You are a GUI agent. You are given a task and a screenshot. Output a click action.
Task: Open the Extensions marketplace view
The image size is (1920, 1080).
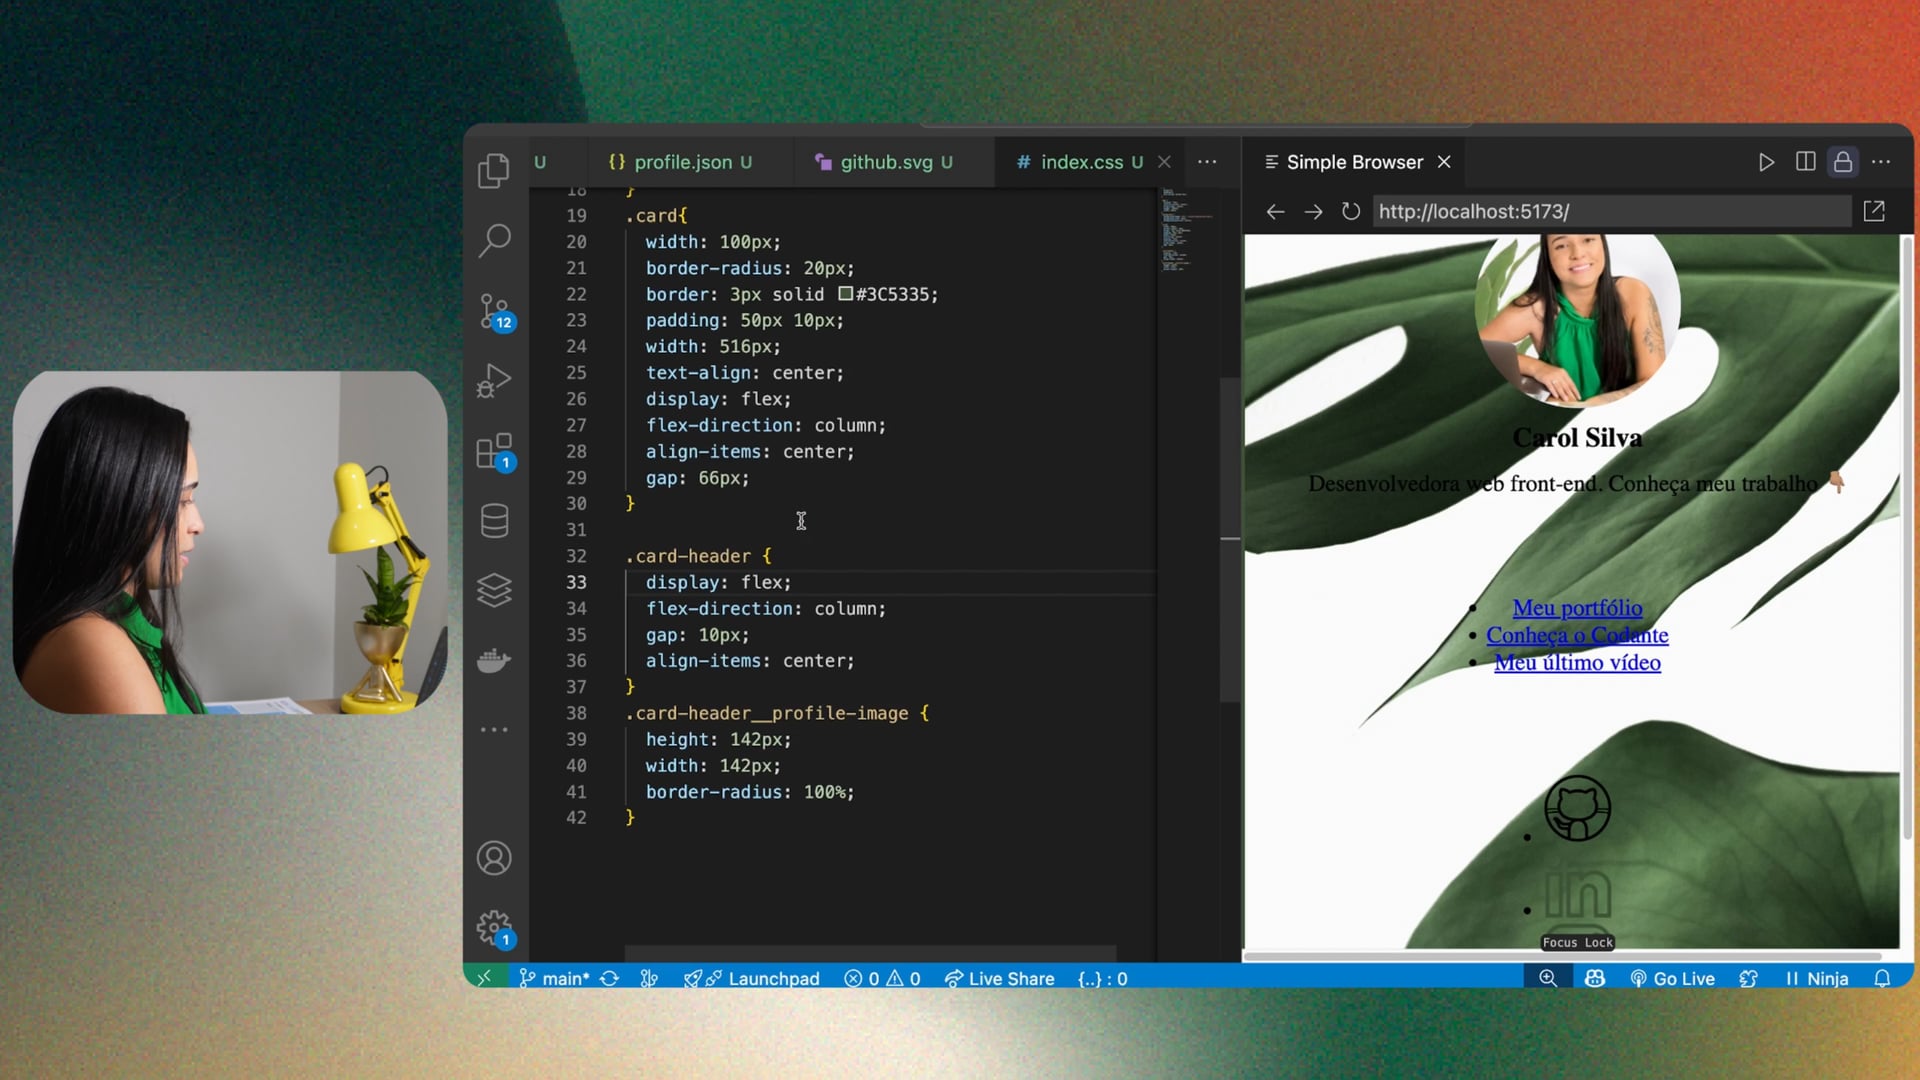(x=494, y=451)
